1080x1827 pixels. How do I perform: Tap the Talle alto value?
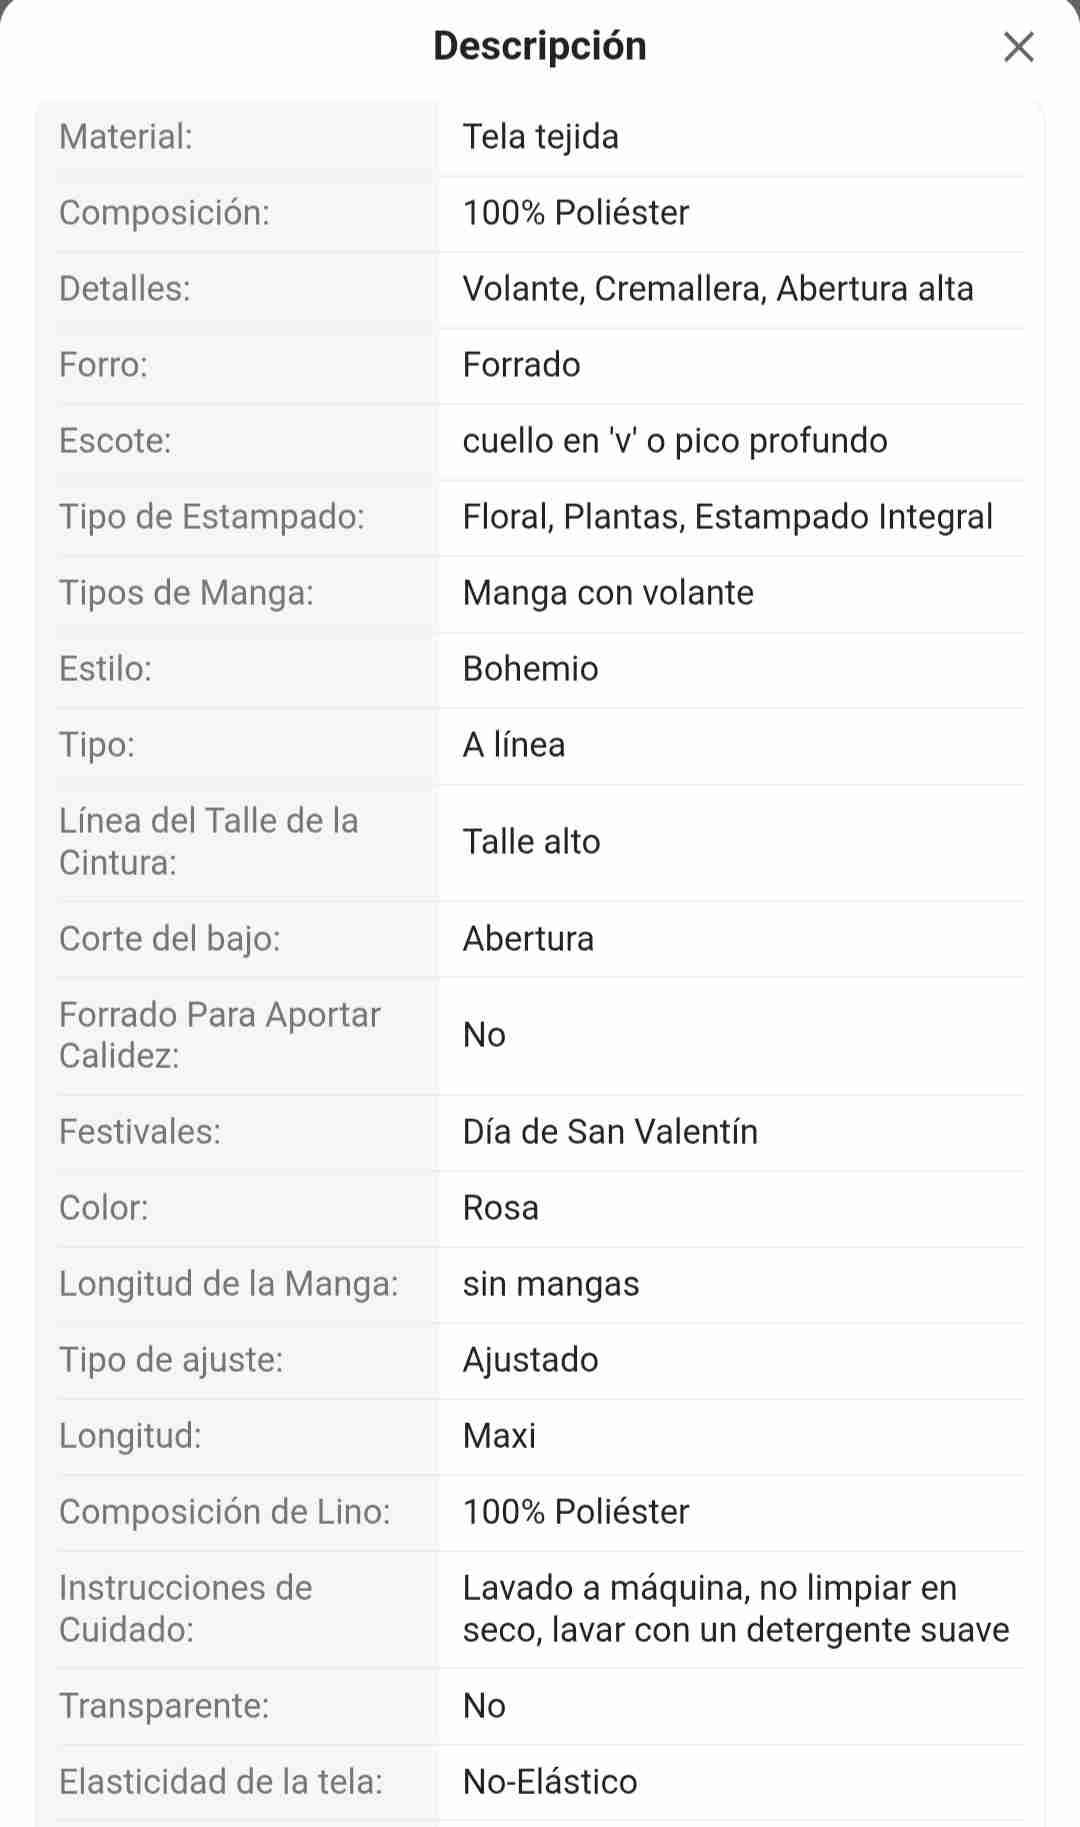coord(531,842)
